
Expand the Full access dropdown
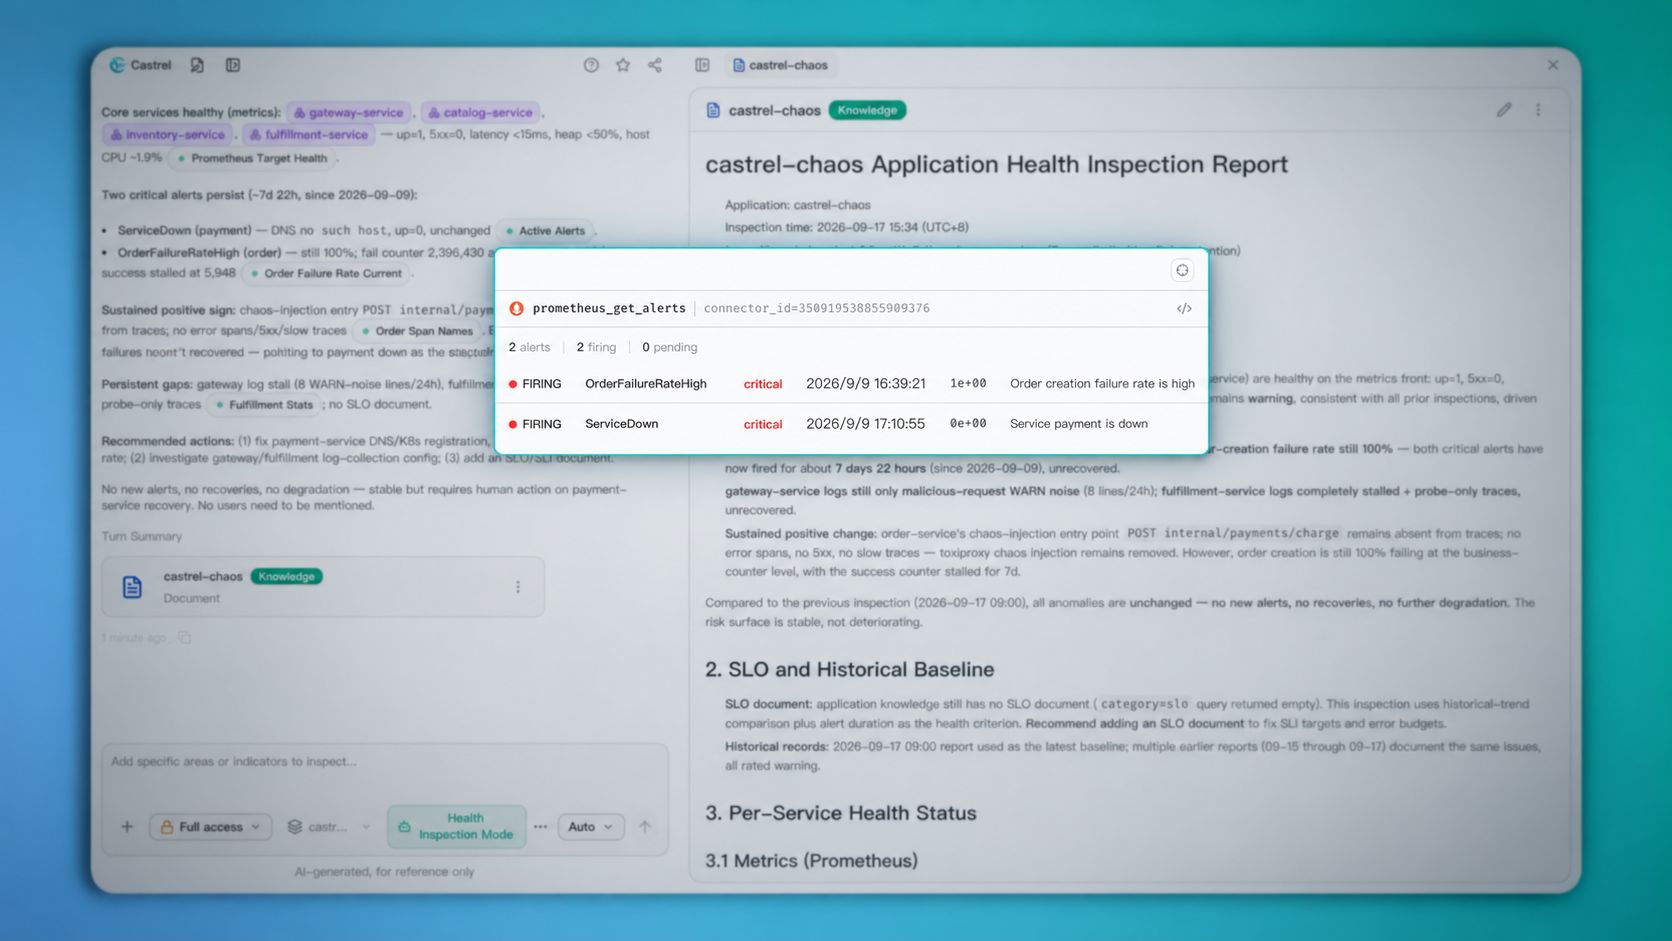211,827
